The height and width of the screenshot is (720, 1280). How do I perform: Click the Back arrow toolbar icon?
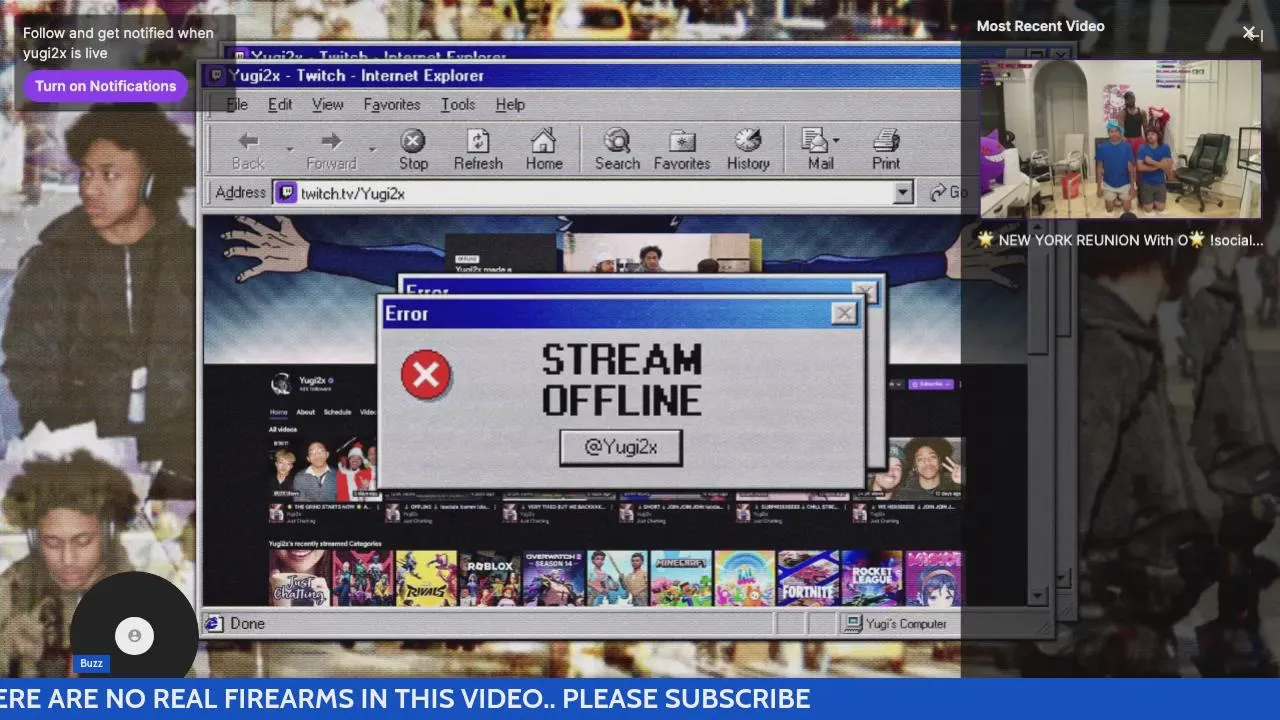(248, 141)
